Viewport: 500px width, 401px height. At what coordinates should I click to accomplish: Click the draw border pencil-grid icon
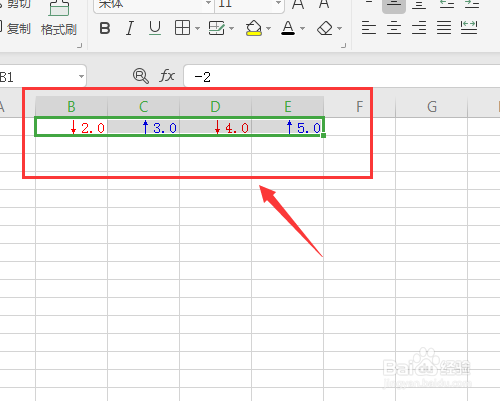217,28
